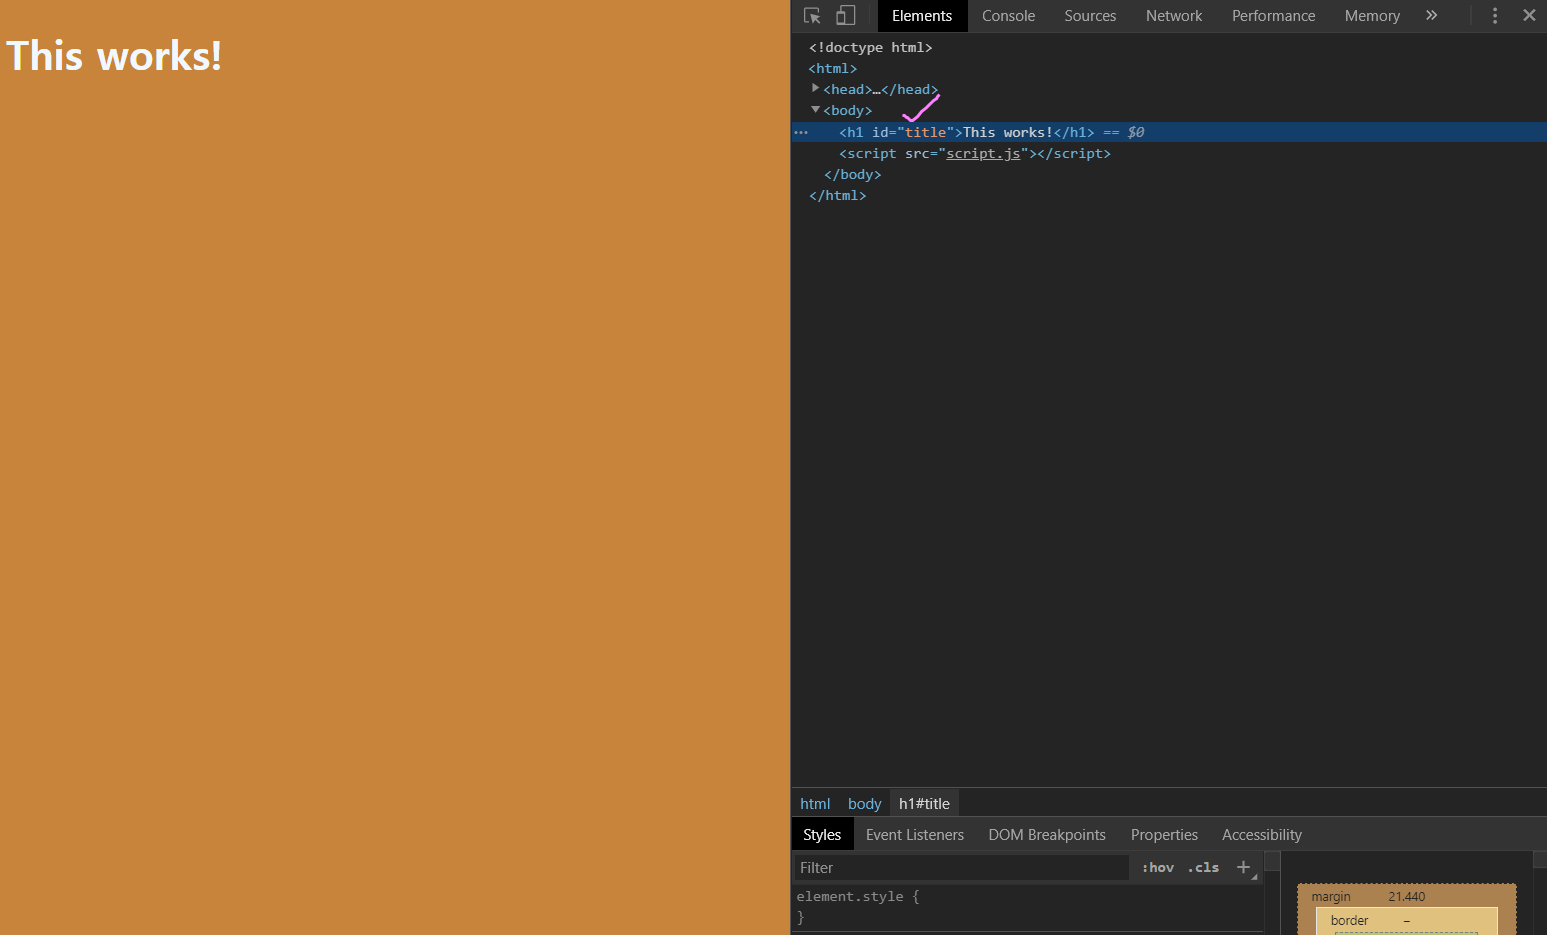Open the Performance tab
The image size is (1547, 935).
coord(1273,16)
